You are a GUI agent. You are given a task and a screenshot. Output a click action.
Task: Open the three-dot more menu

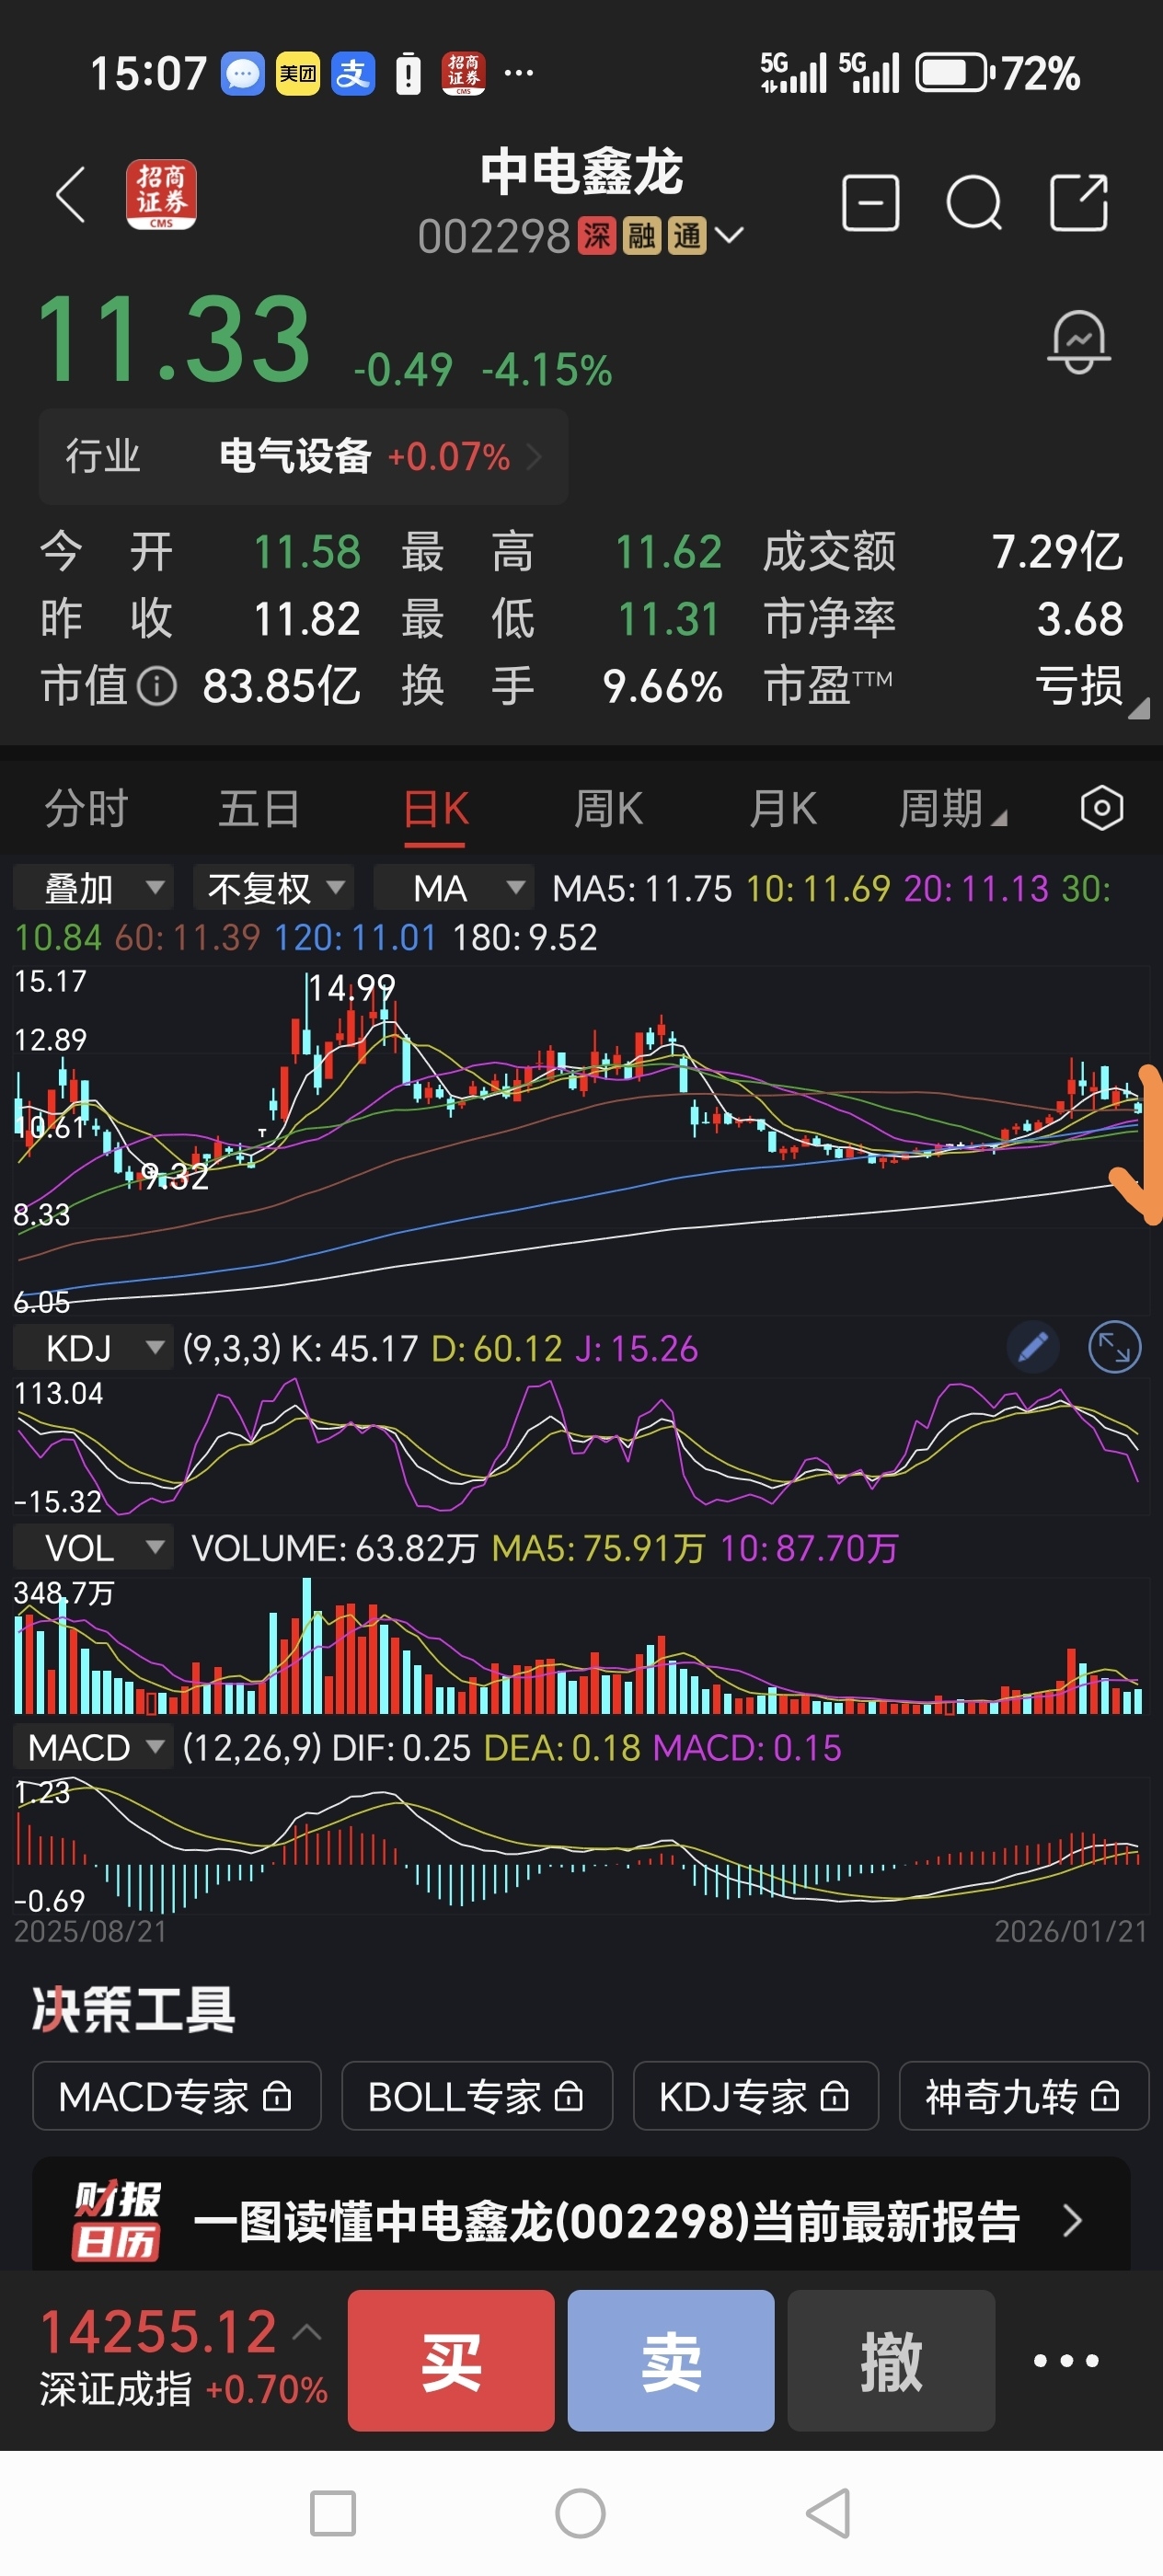click(x=1066, y=2361)
